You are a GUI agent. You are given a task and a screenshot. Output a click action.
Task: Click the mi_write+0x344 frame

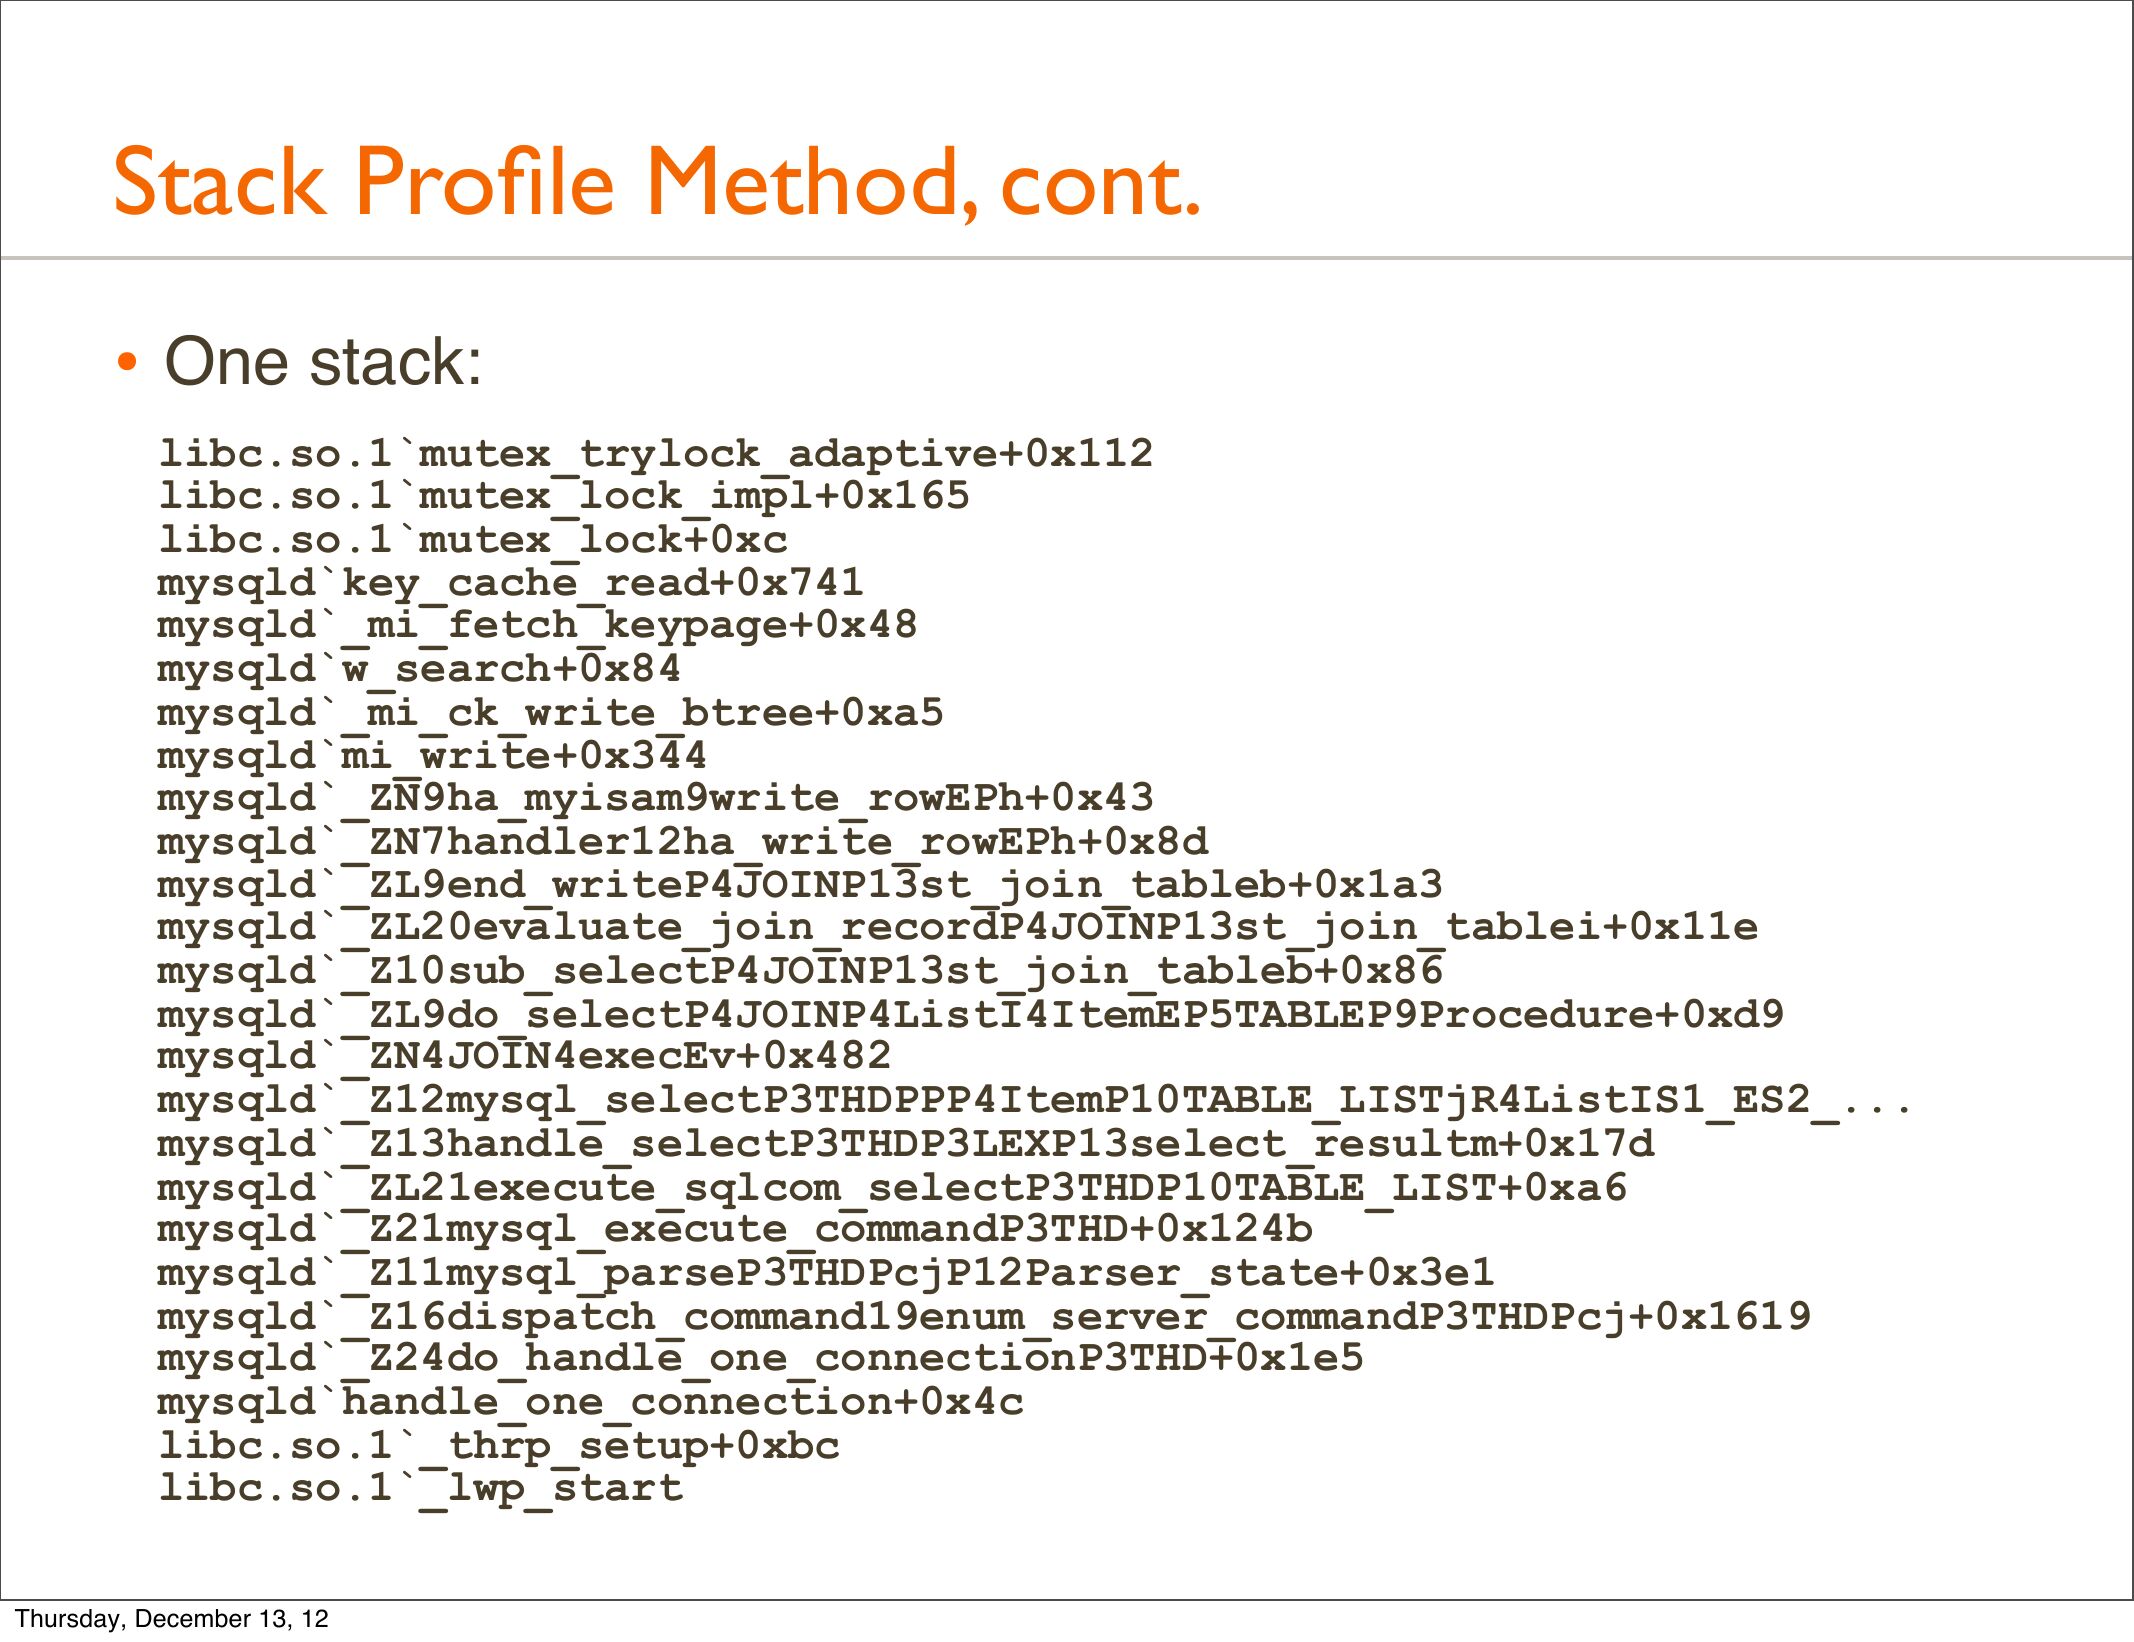point(432,756)
